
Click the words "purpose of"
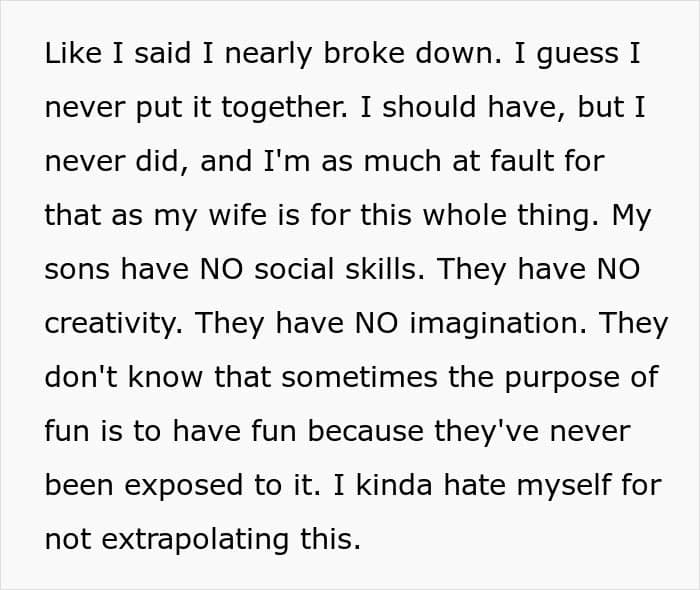[582, 378]
